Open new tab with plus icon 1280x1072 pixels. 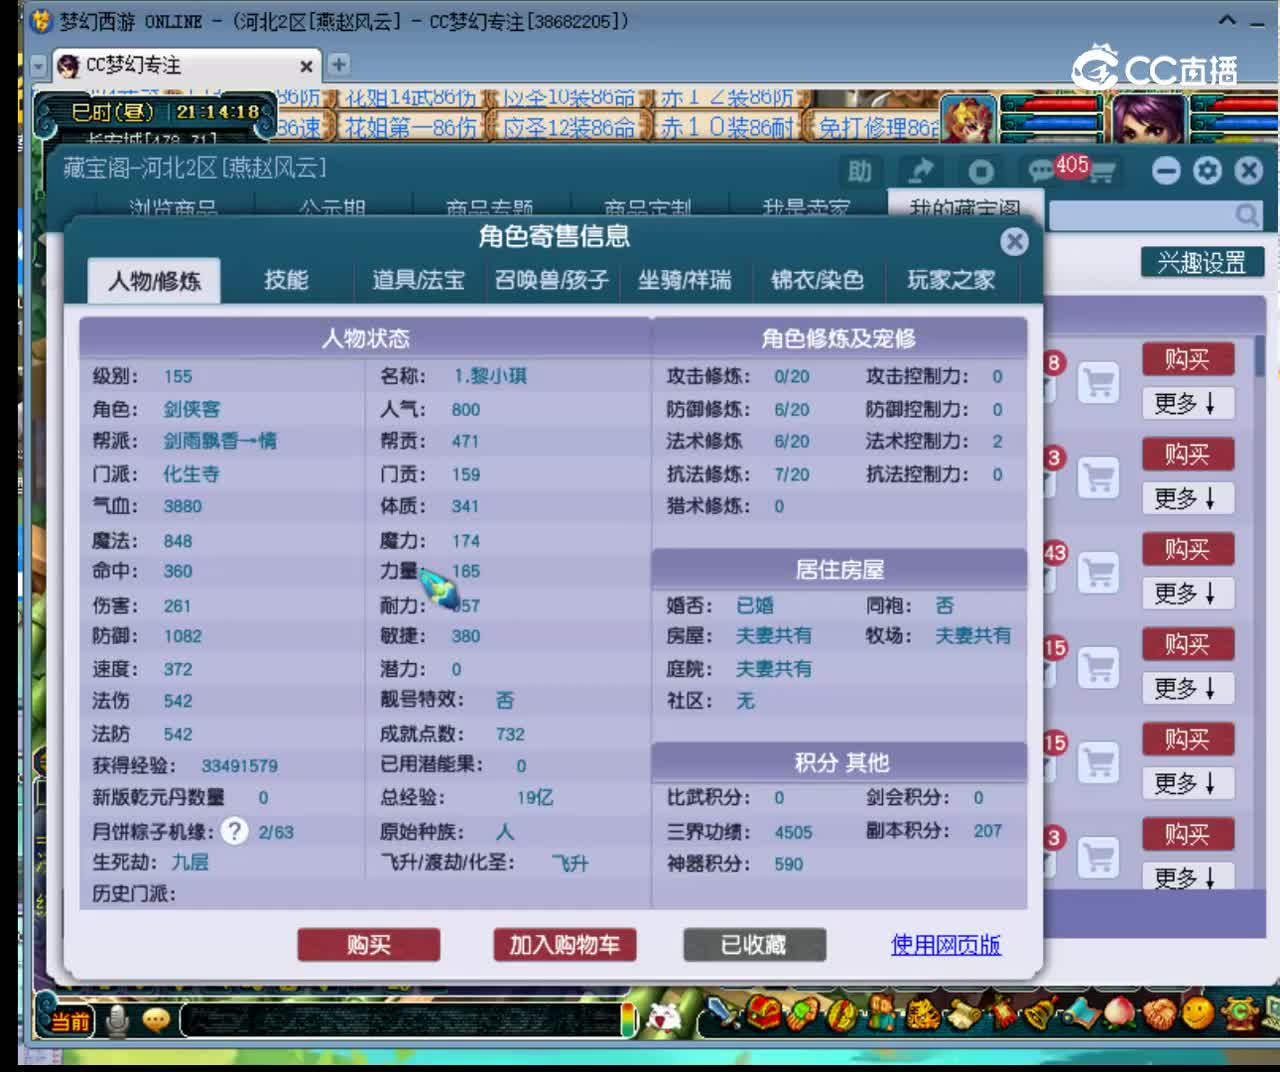coord(339,64)
